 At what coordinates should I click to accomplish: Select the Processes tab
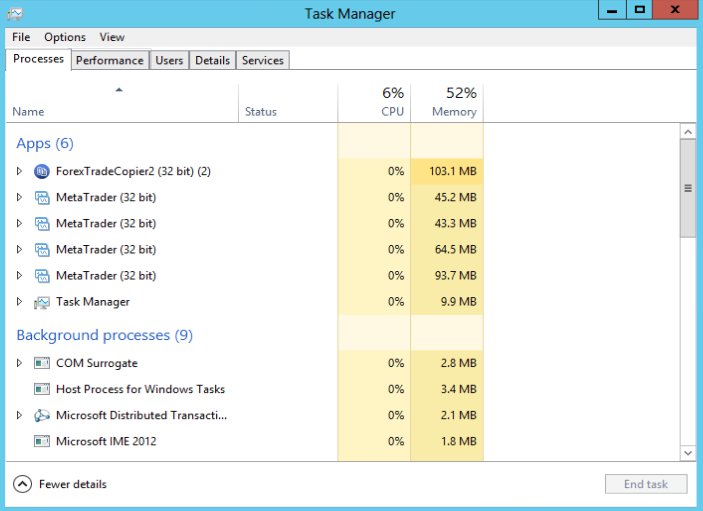click(x=39, y=59)
